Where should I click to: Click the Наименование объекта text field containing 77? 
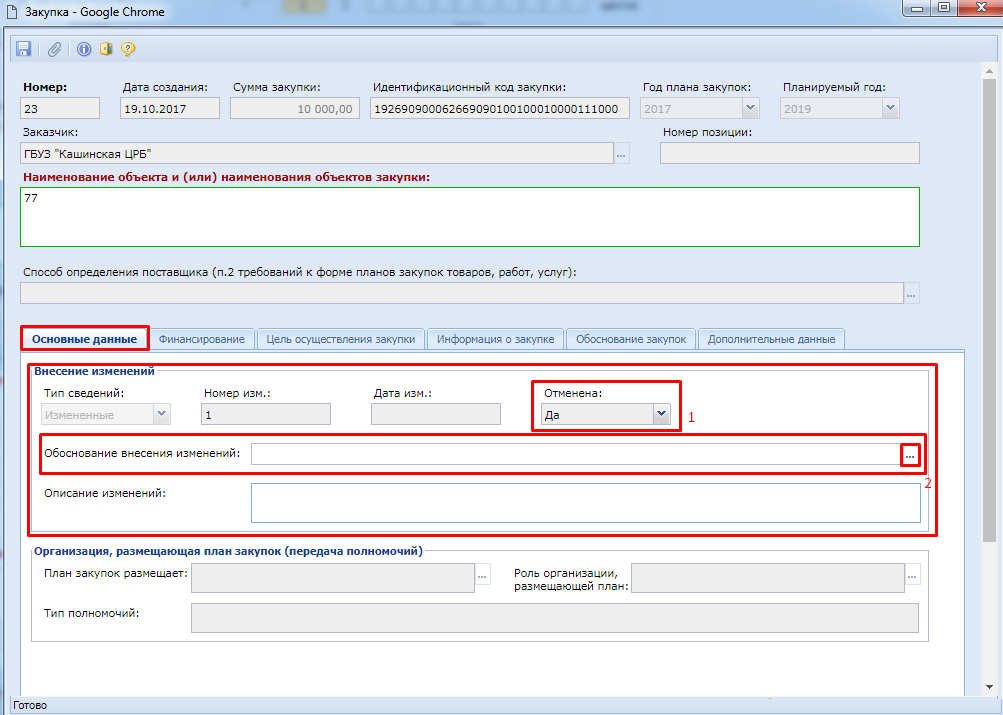coord(469,216)
